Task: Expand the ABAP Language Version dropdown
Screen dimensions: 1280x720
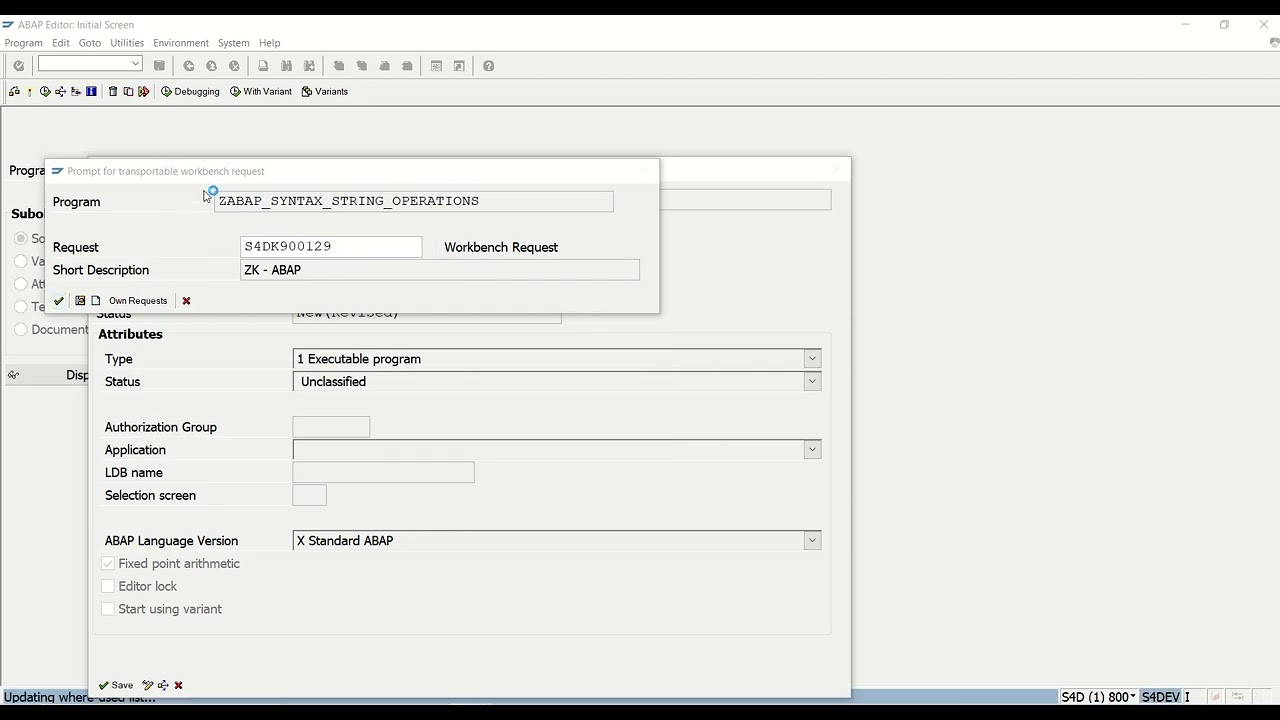Action: (812, 541)
